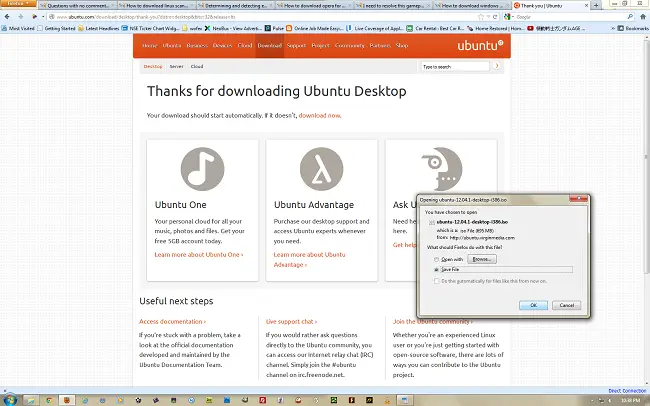650x406 pixels.
Task: Click the Browse... button in the dialog
Action: tap(482, 259)
